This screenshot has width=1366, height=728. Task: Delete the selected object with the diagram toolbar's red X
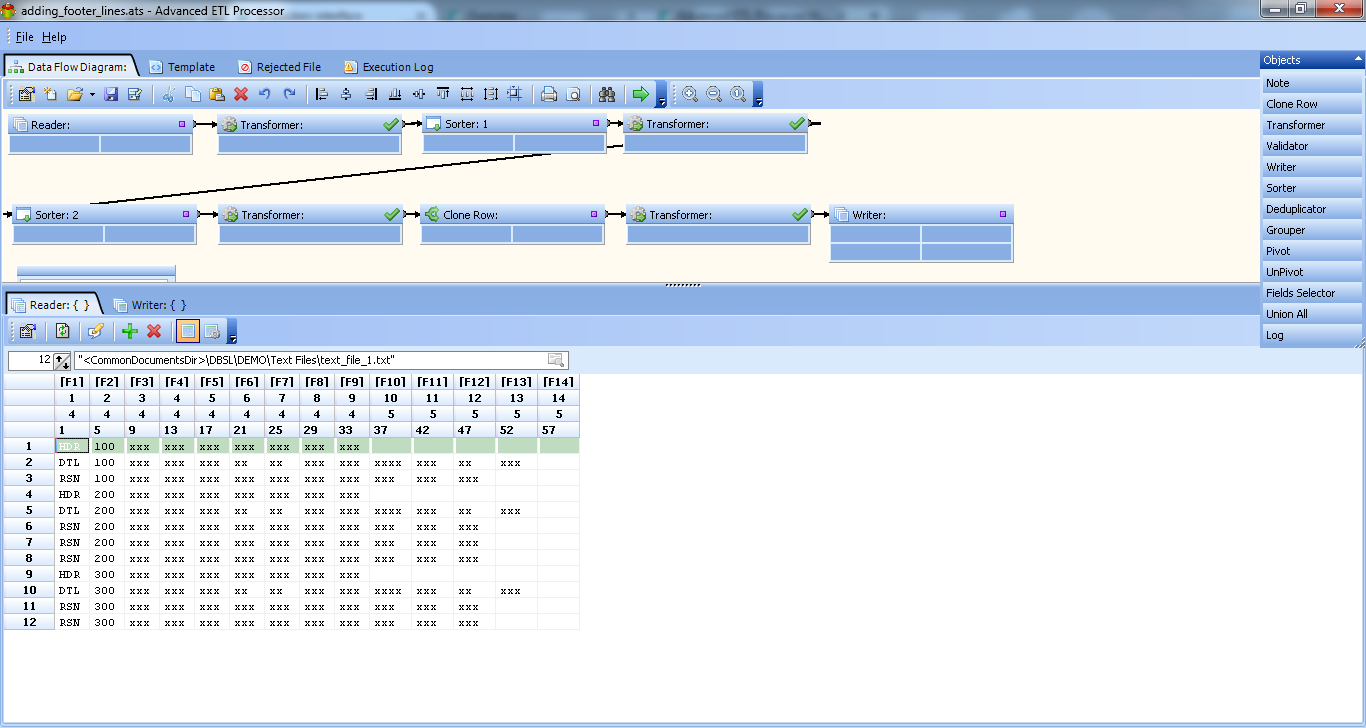point(241,95)
